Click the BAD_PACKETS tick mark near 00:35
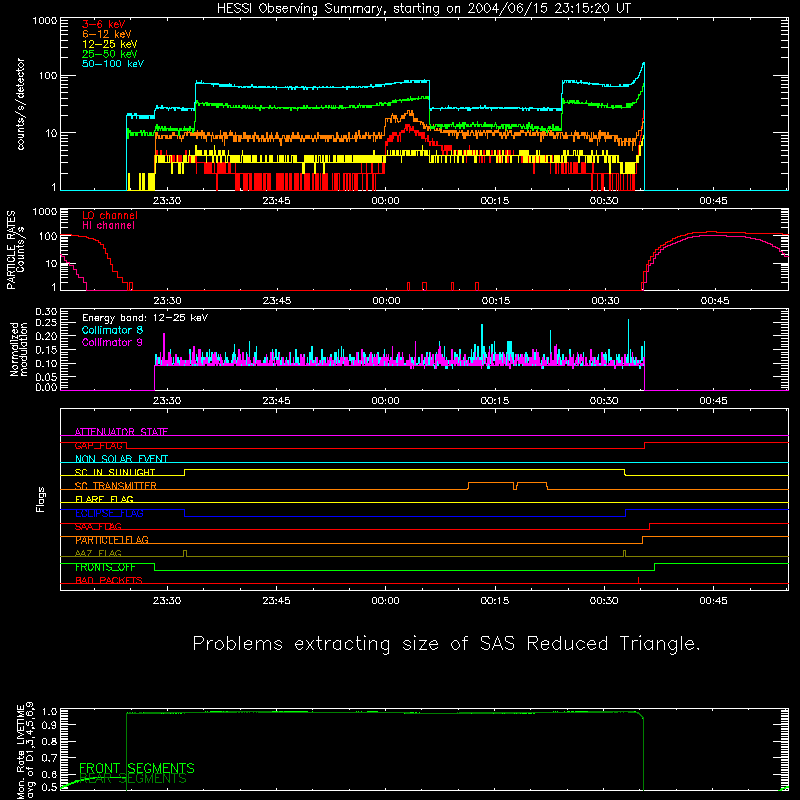 pyautogui.click(x=638, y=580)
